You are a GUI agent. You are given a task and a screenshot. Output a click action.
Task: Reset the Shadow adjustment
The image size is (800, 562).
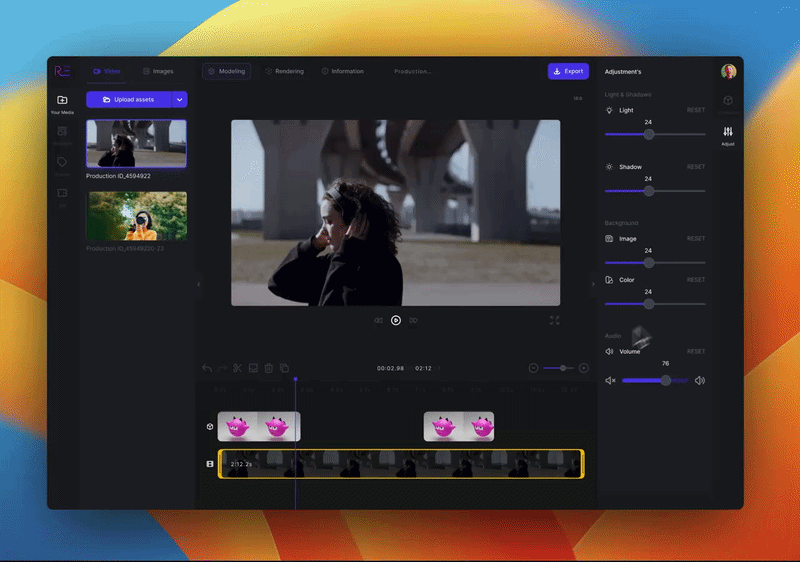coord(696,167)
